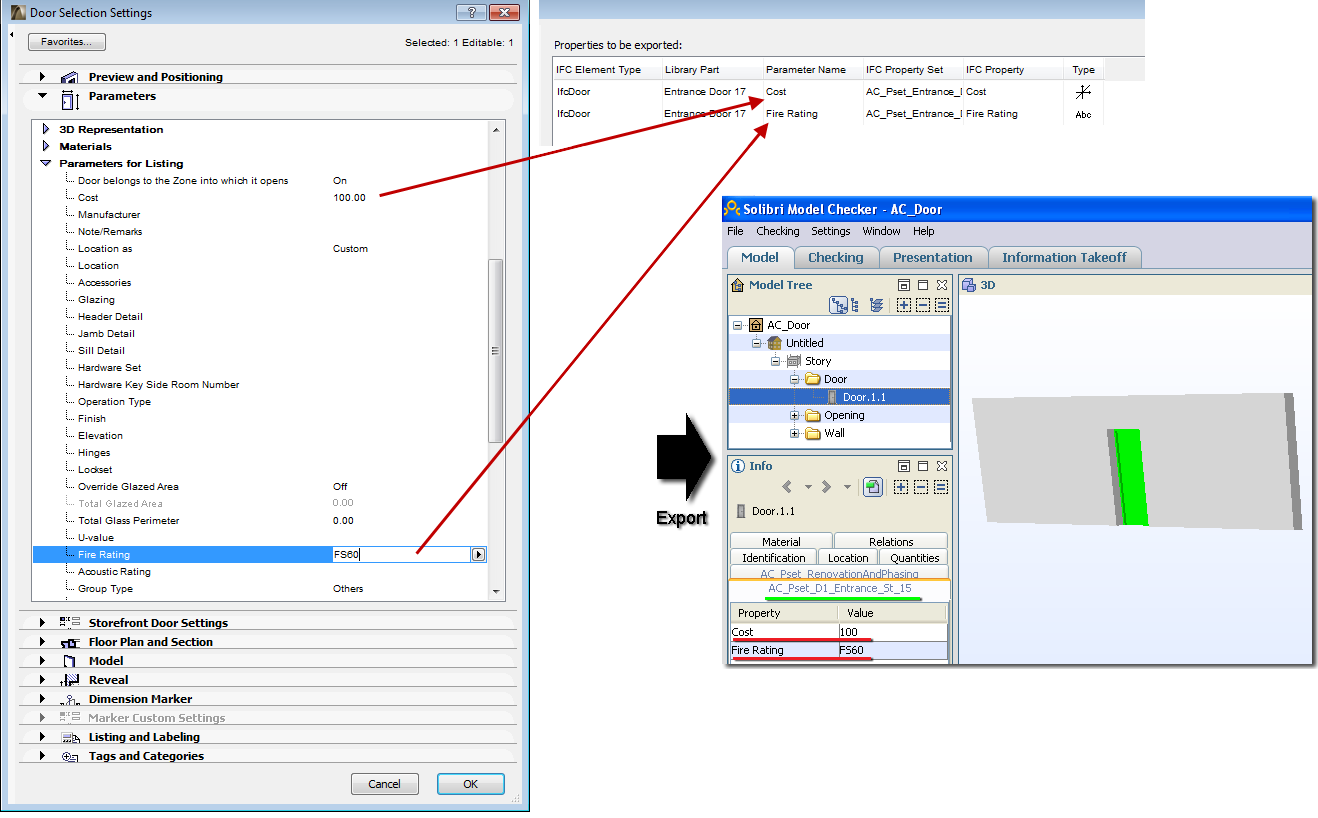
Task: Toggle the Override Glazed Area Off value
Action: click(x=340, y=487)
